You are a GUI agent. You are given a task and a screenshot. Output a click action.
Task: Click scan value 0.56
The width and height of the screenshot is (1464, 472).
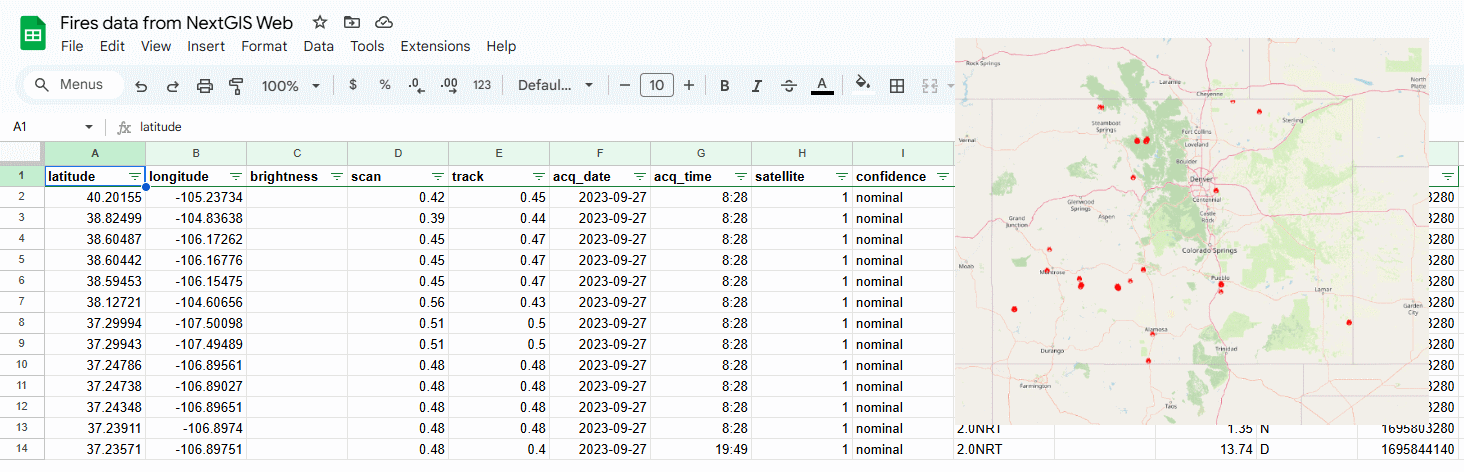click(x=398, y=302)
